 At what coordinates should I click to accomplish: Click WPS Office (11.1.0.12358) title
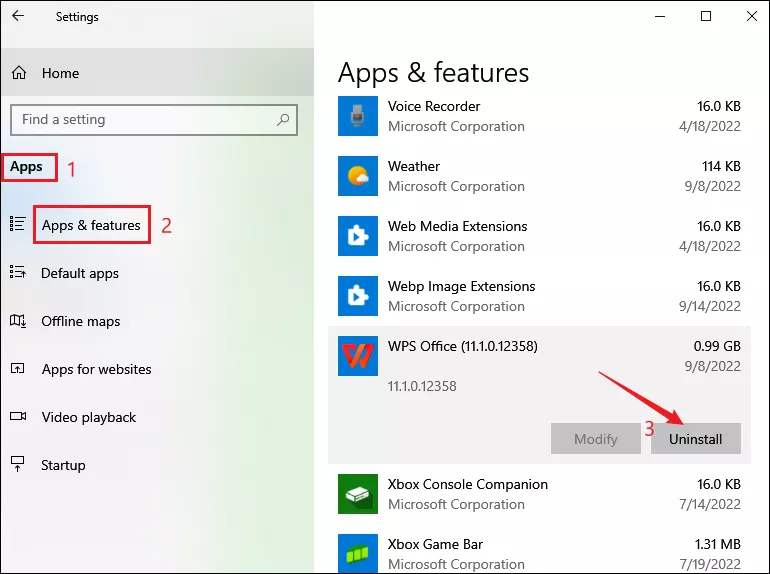[463, 346]
